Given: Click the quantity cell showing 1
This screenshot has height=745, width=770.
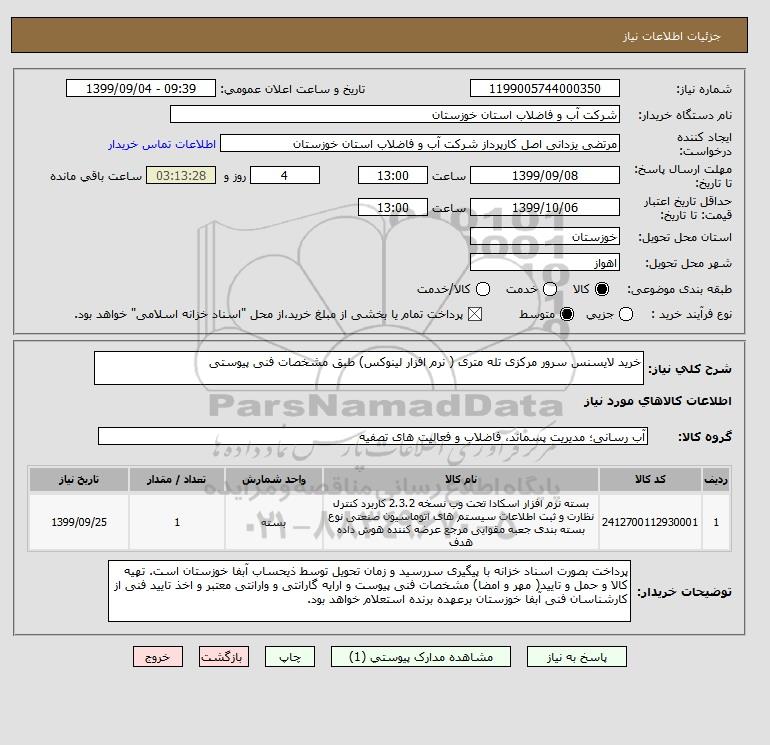Looking at the screenshot, I should 177,522.
